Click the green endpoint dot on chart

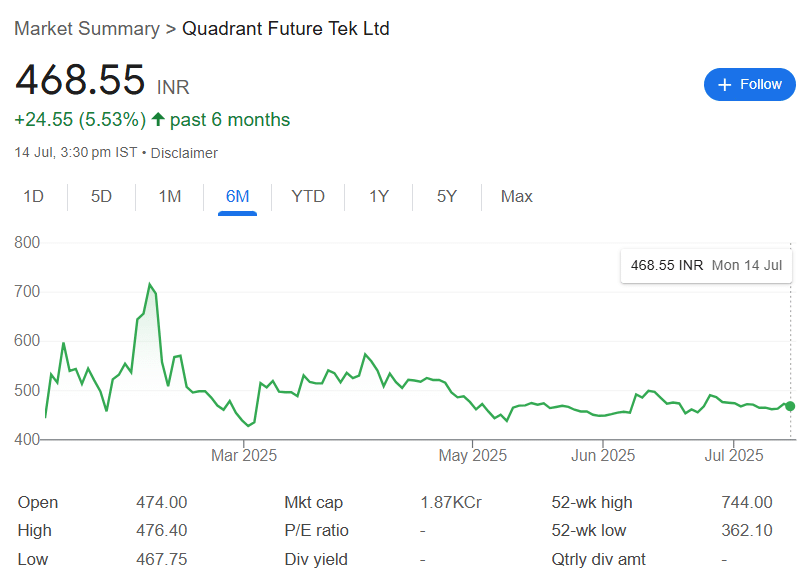tap(790, 406)
